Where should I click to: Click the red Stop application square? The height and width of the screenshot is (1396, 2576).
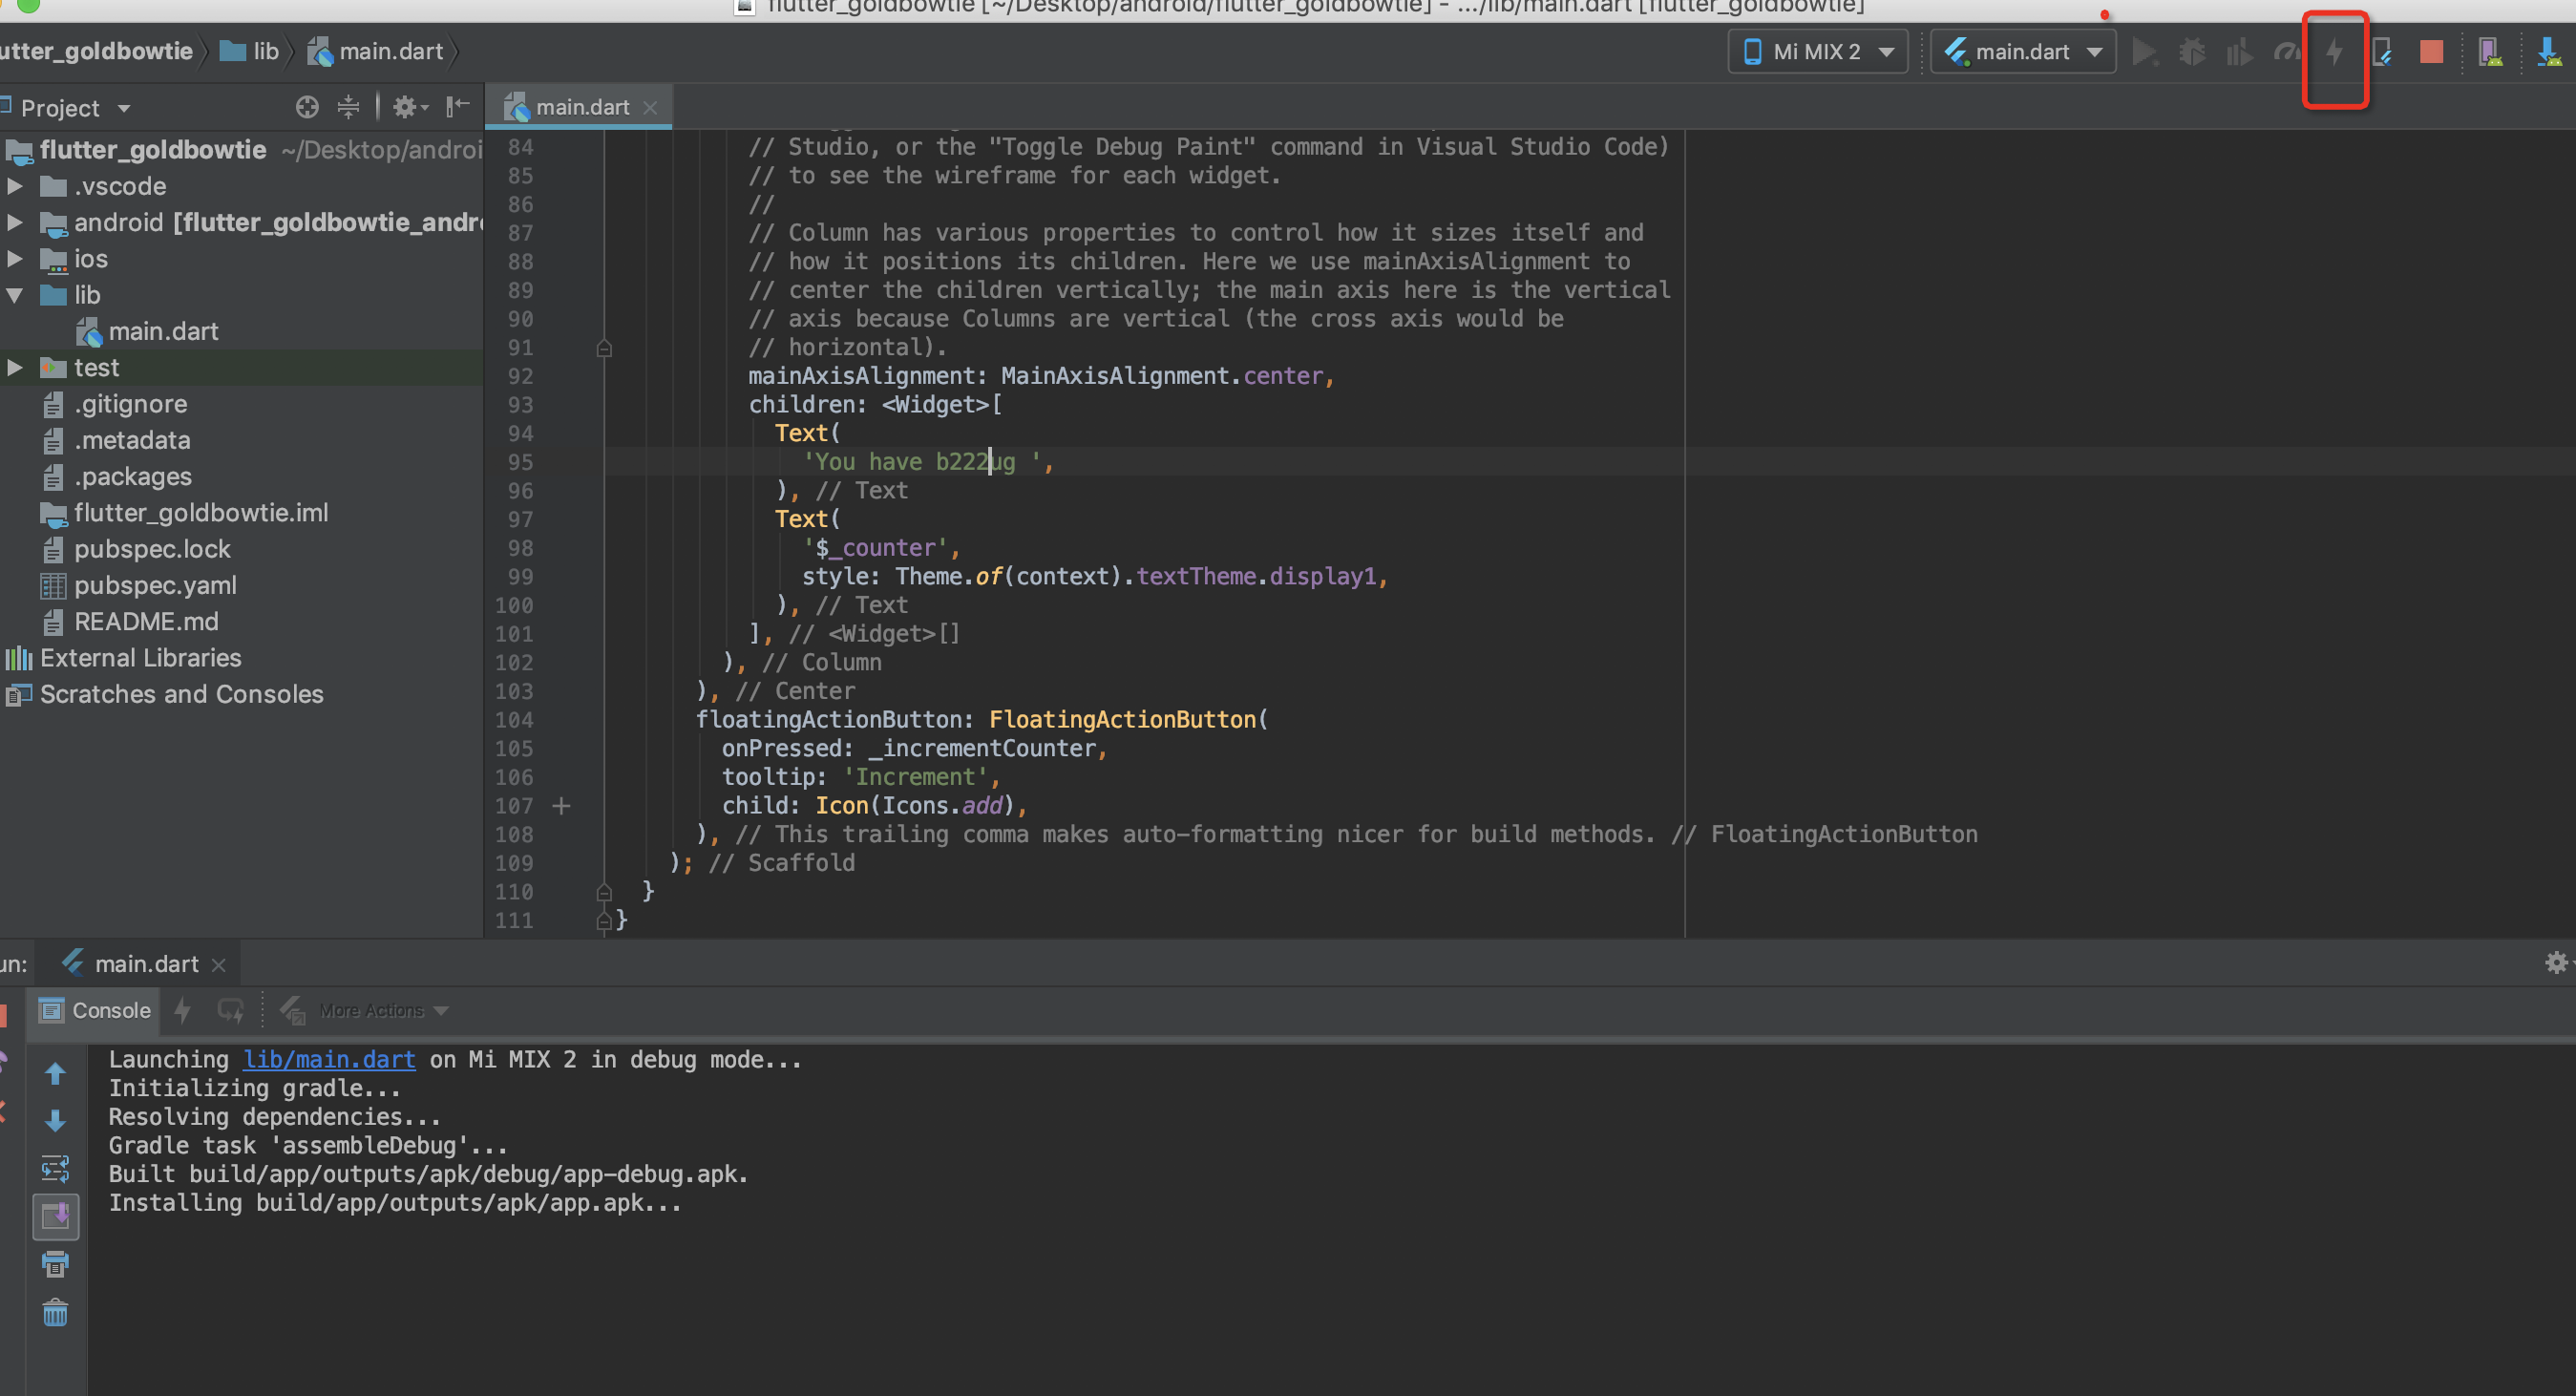[2431, 52]
